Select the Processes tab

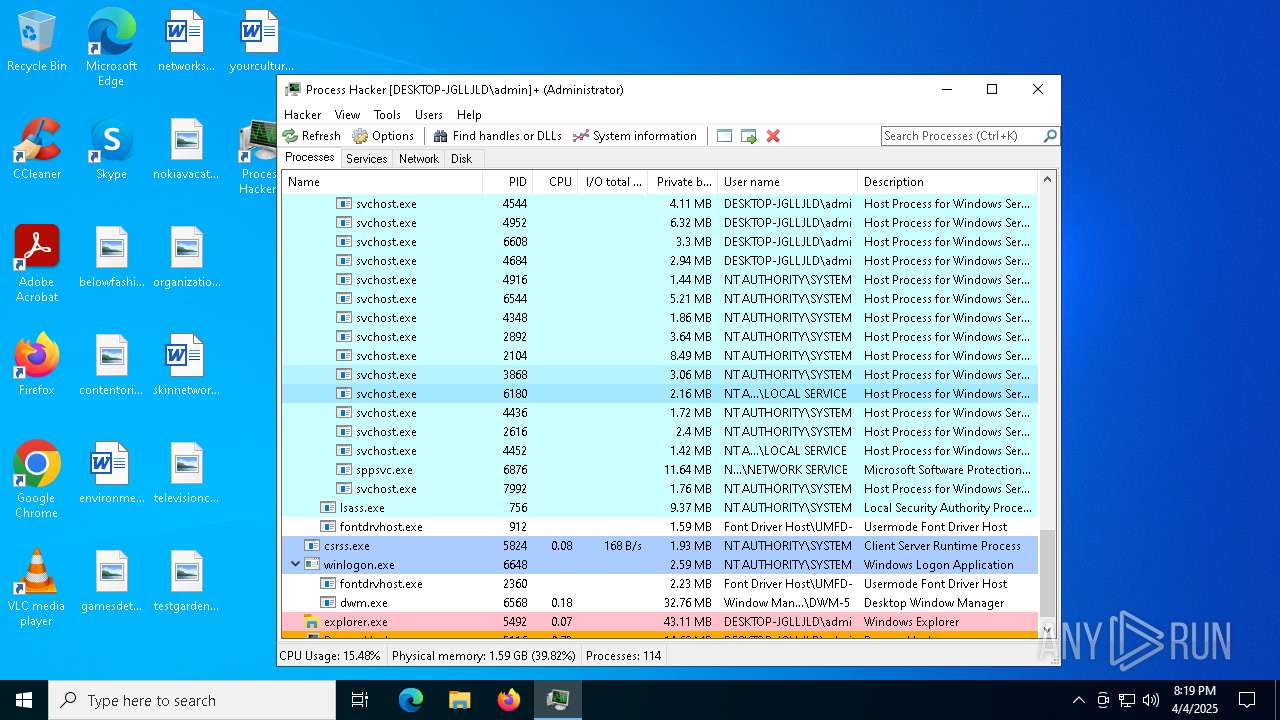[310, 158]
